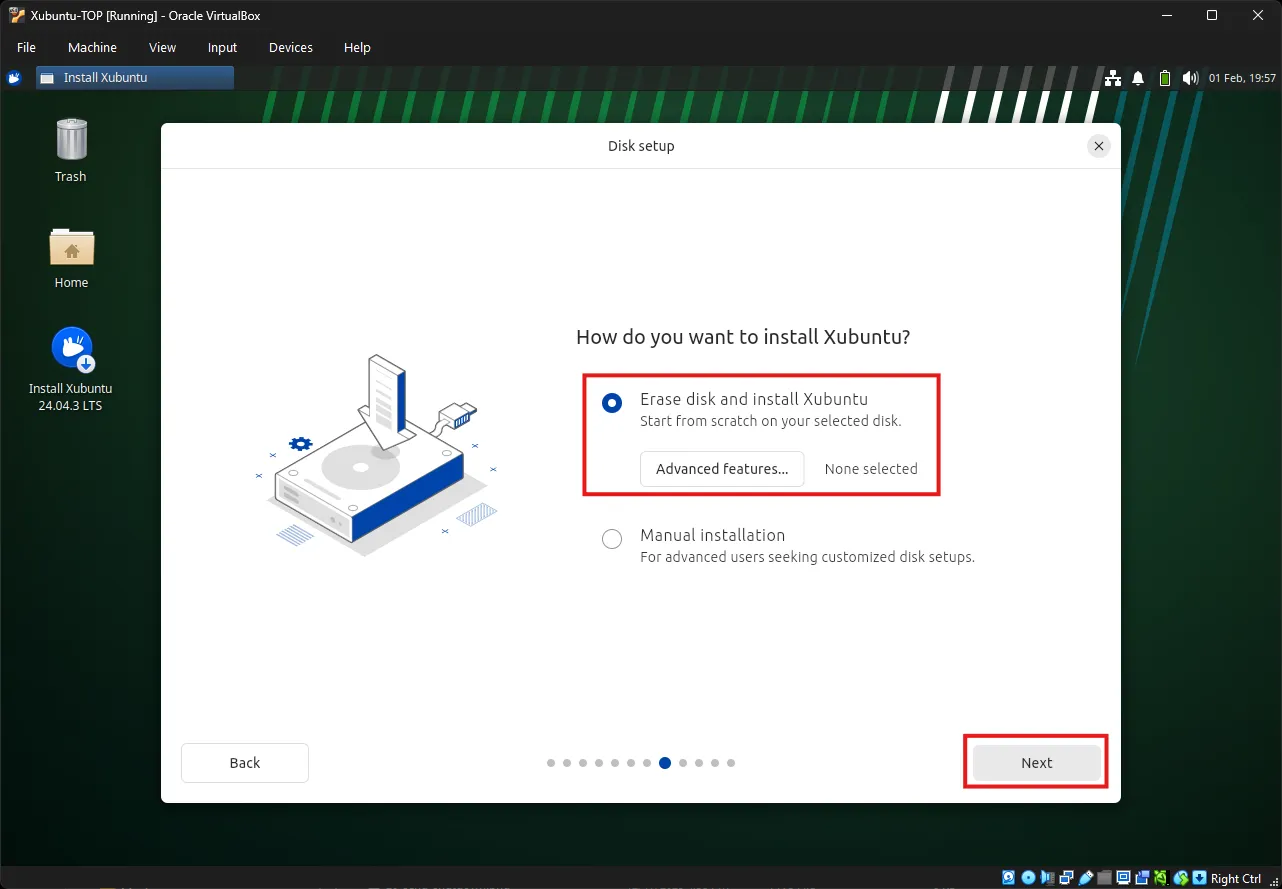
Task: Click the battery icon in the Xfce panel
Action: (x=1164, y=77)
